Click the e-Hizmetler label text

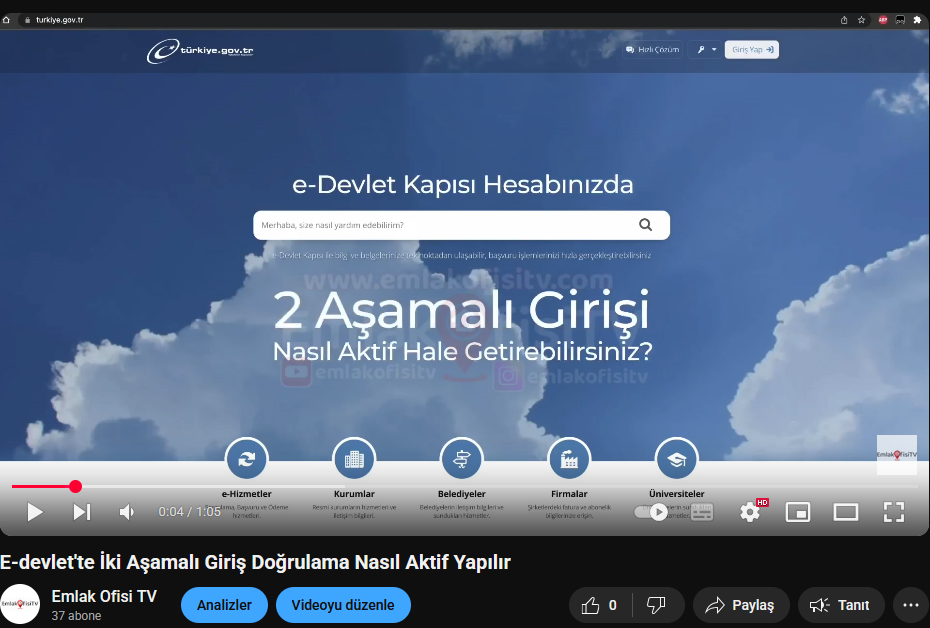[247, 494]
